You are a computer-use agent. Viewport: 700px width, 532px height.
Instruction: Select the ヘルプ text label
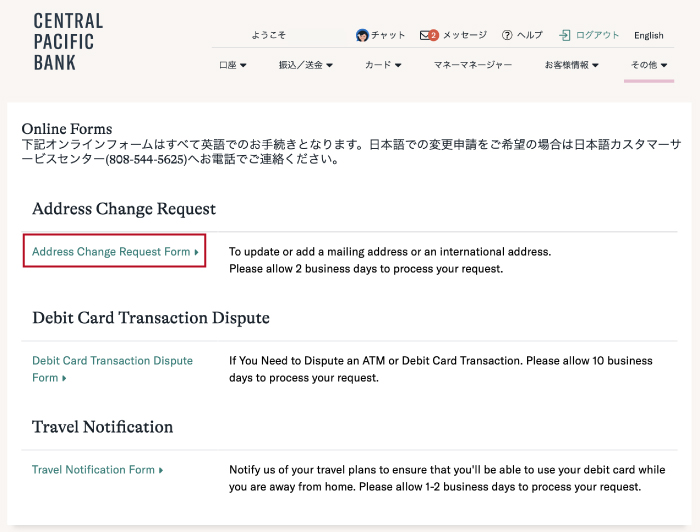(529, 35)
